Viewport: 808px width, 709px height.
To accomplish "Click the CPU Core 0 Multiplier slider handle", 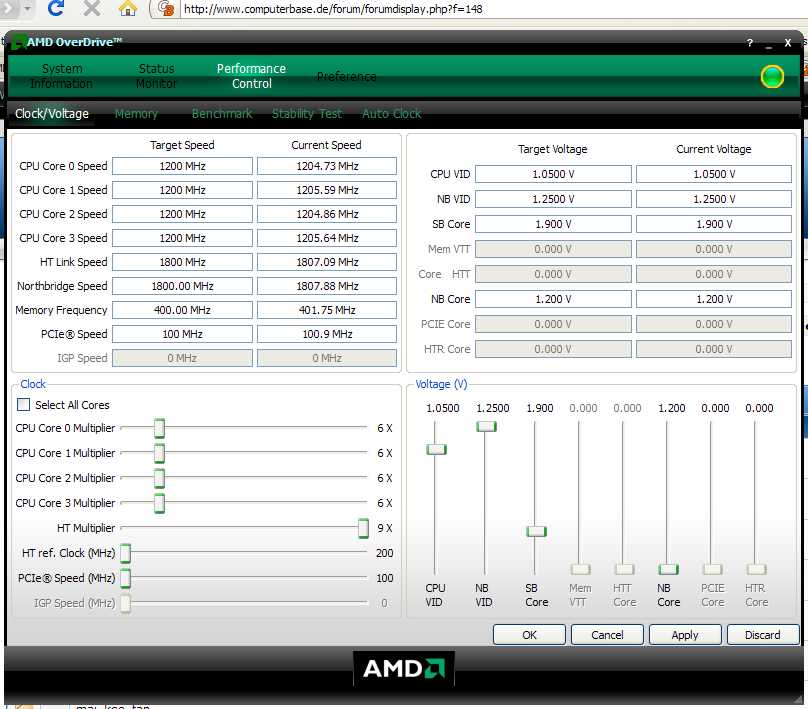I will point(159,428).
